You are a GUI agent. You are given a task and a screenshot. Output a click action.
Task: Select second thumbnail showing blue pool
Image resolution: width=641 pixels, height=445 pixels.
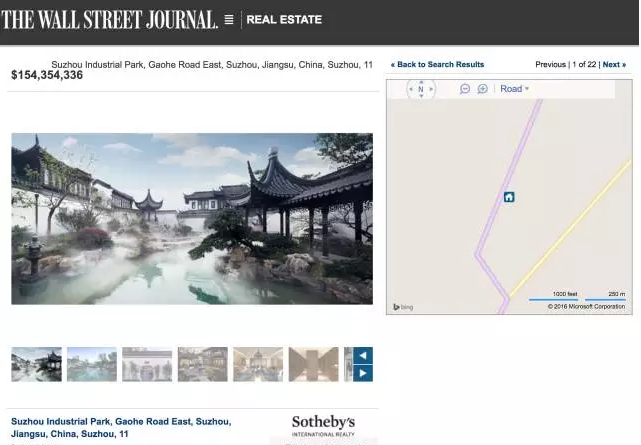point(92,364)
